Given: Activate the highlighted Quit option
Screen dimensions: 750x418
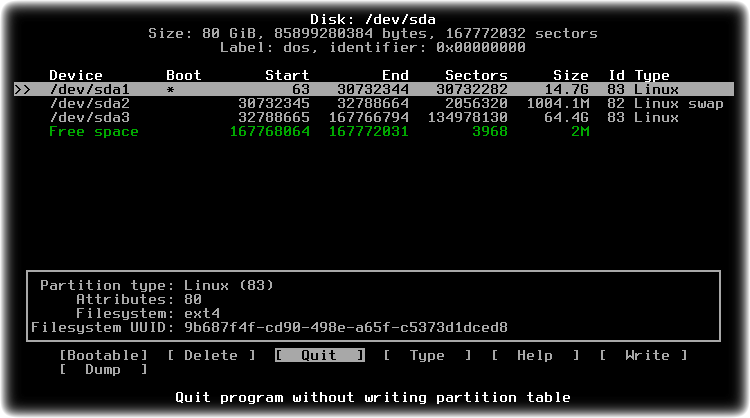Looking at the screenshot, I should (320, 355).
